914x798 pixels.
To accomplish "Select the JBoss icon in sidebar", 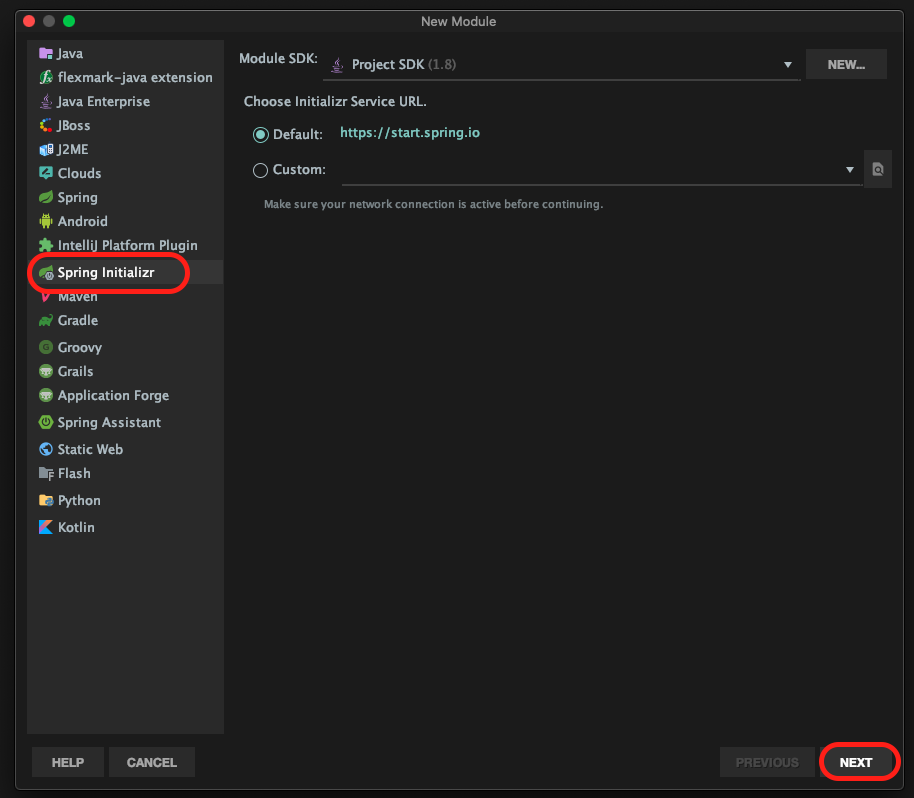I will [45, 125].
